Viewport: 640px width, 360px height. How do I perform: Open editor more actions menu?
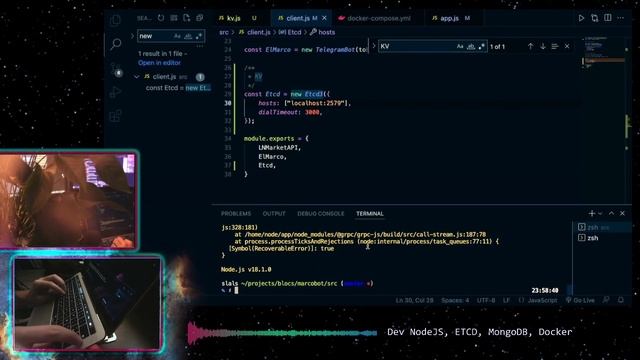(621, 18)
